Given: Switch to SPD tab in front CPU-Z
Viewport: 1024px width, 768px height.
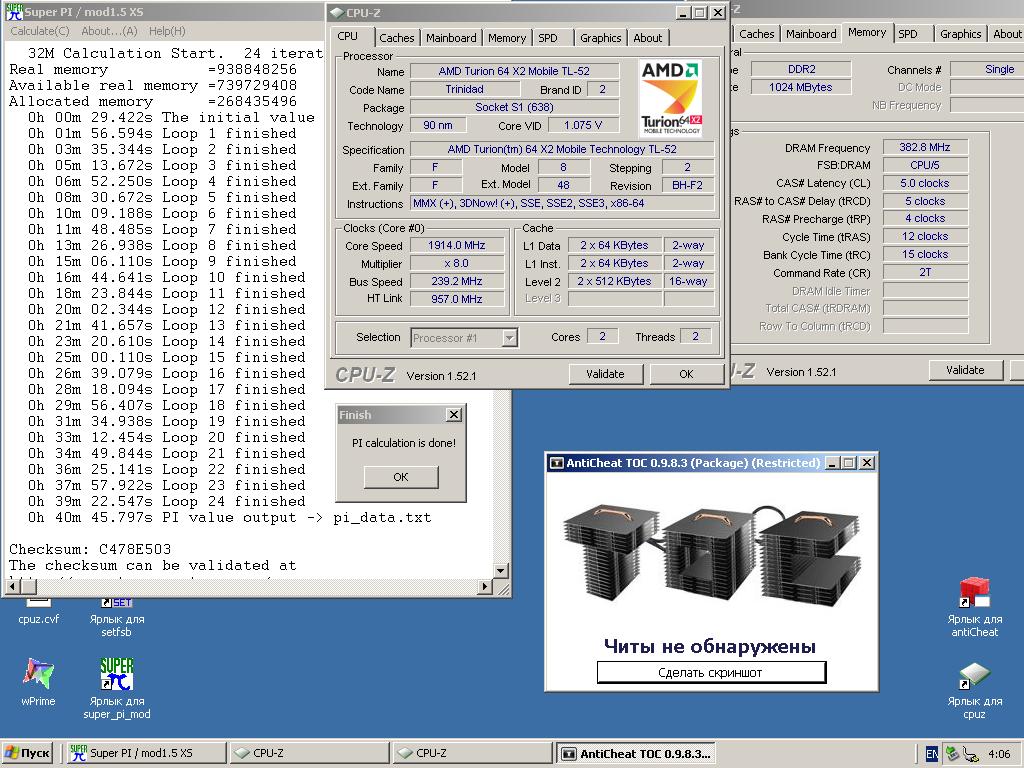Looking at the screenshot, I should pyautogui.click(x=548, y=38).
